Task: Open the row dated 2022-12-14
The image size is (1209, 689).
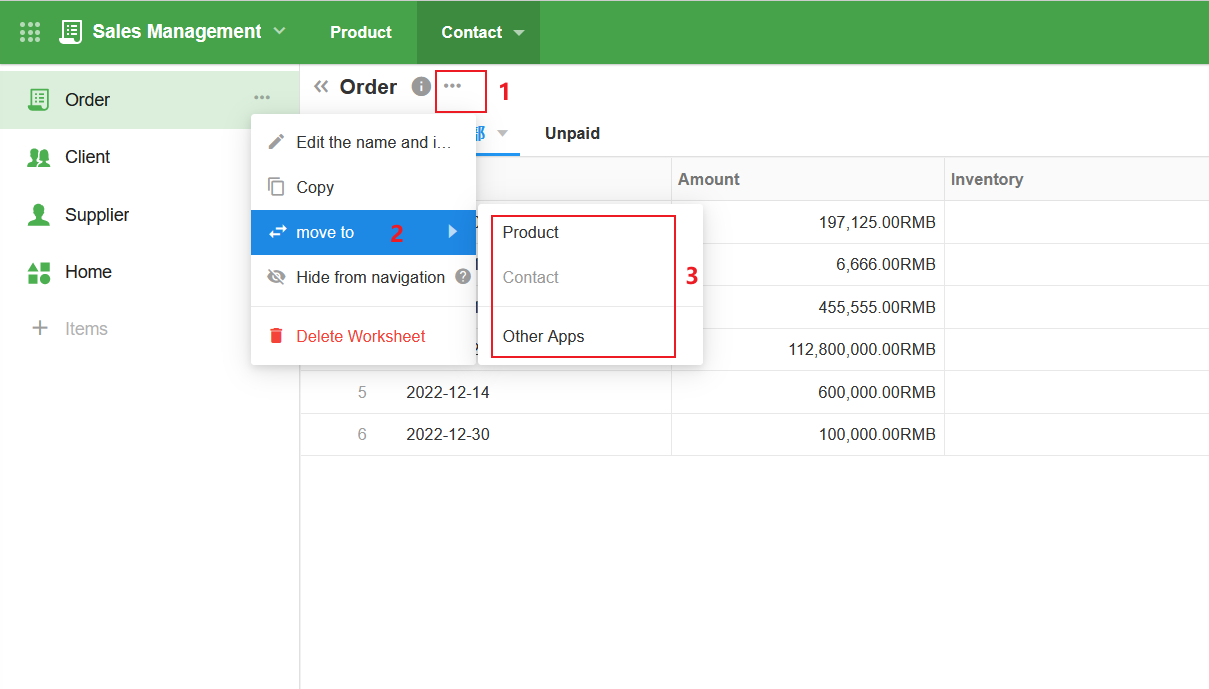Action: [447, 392]
